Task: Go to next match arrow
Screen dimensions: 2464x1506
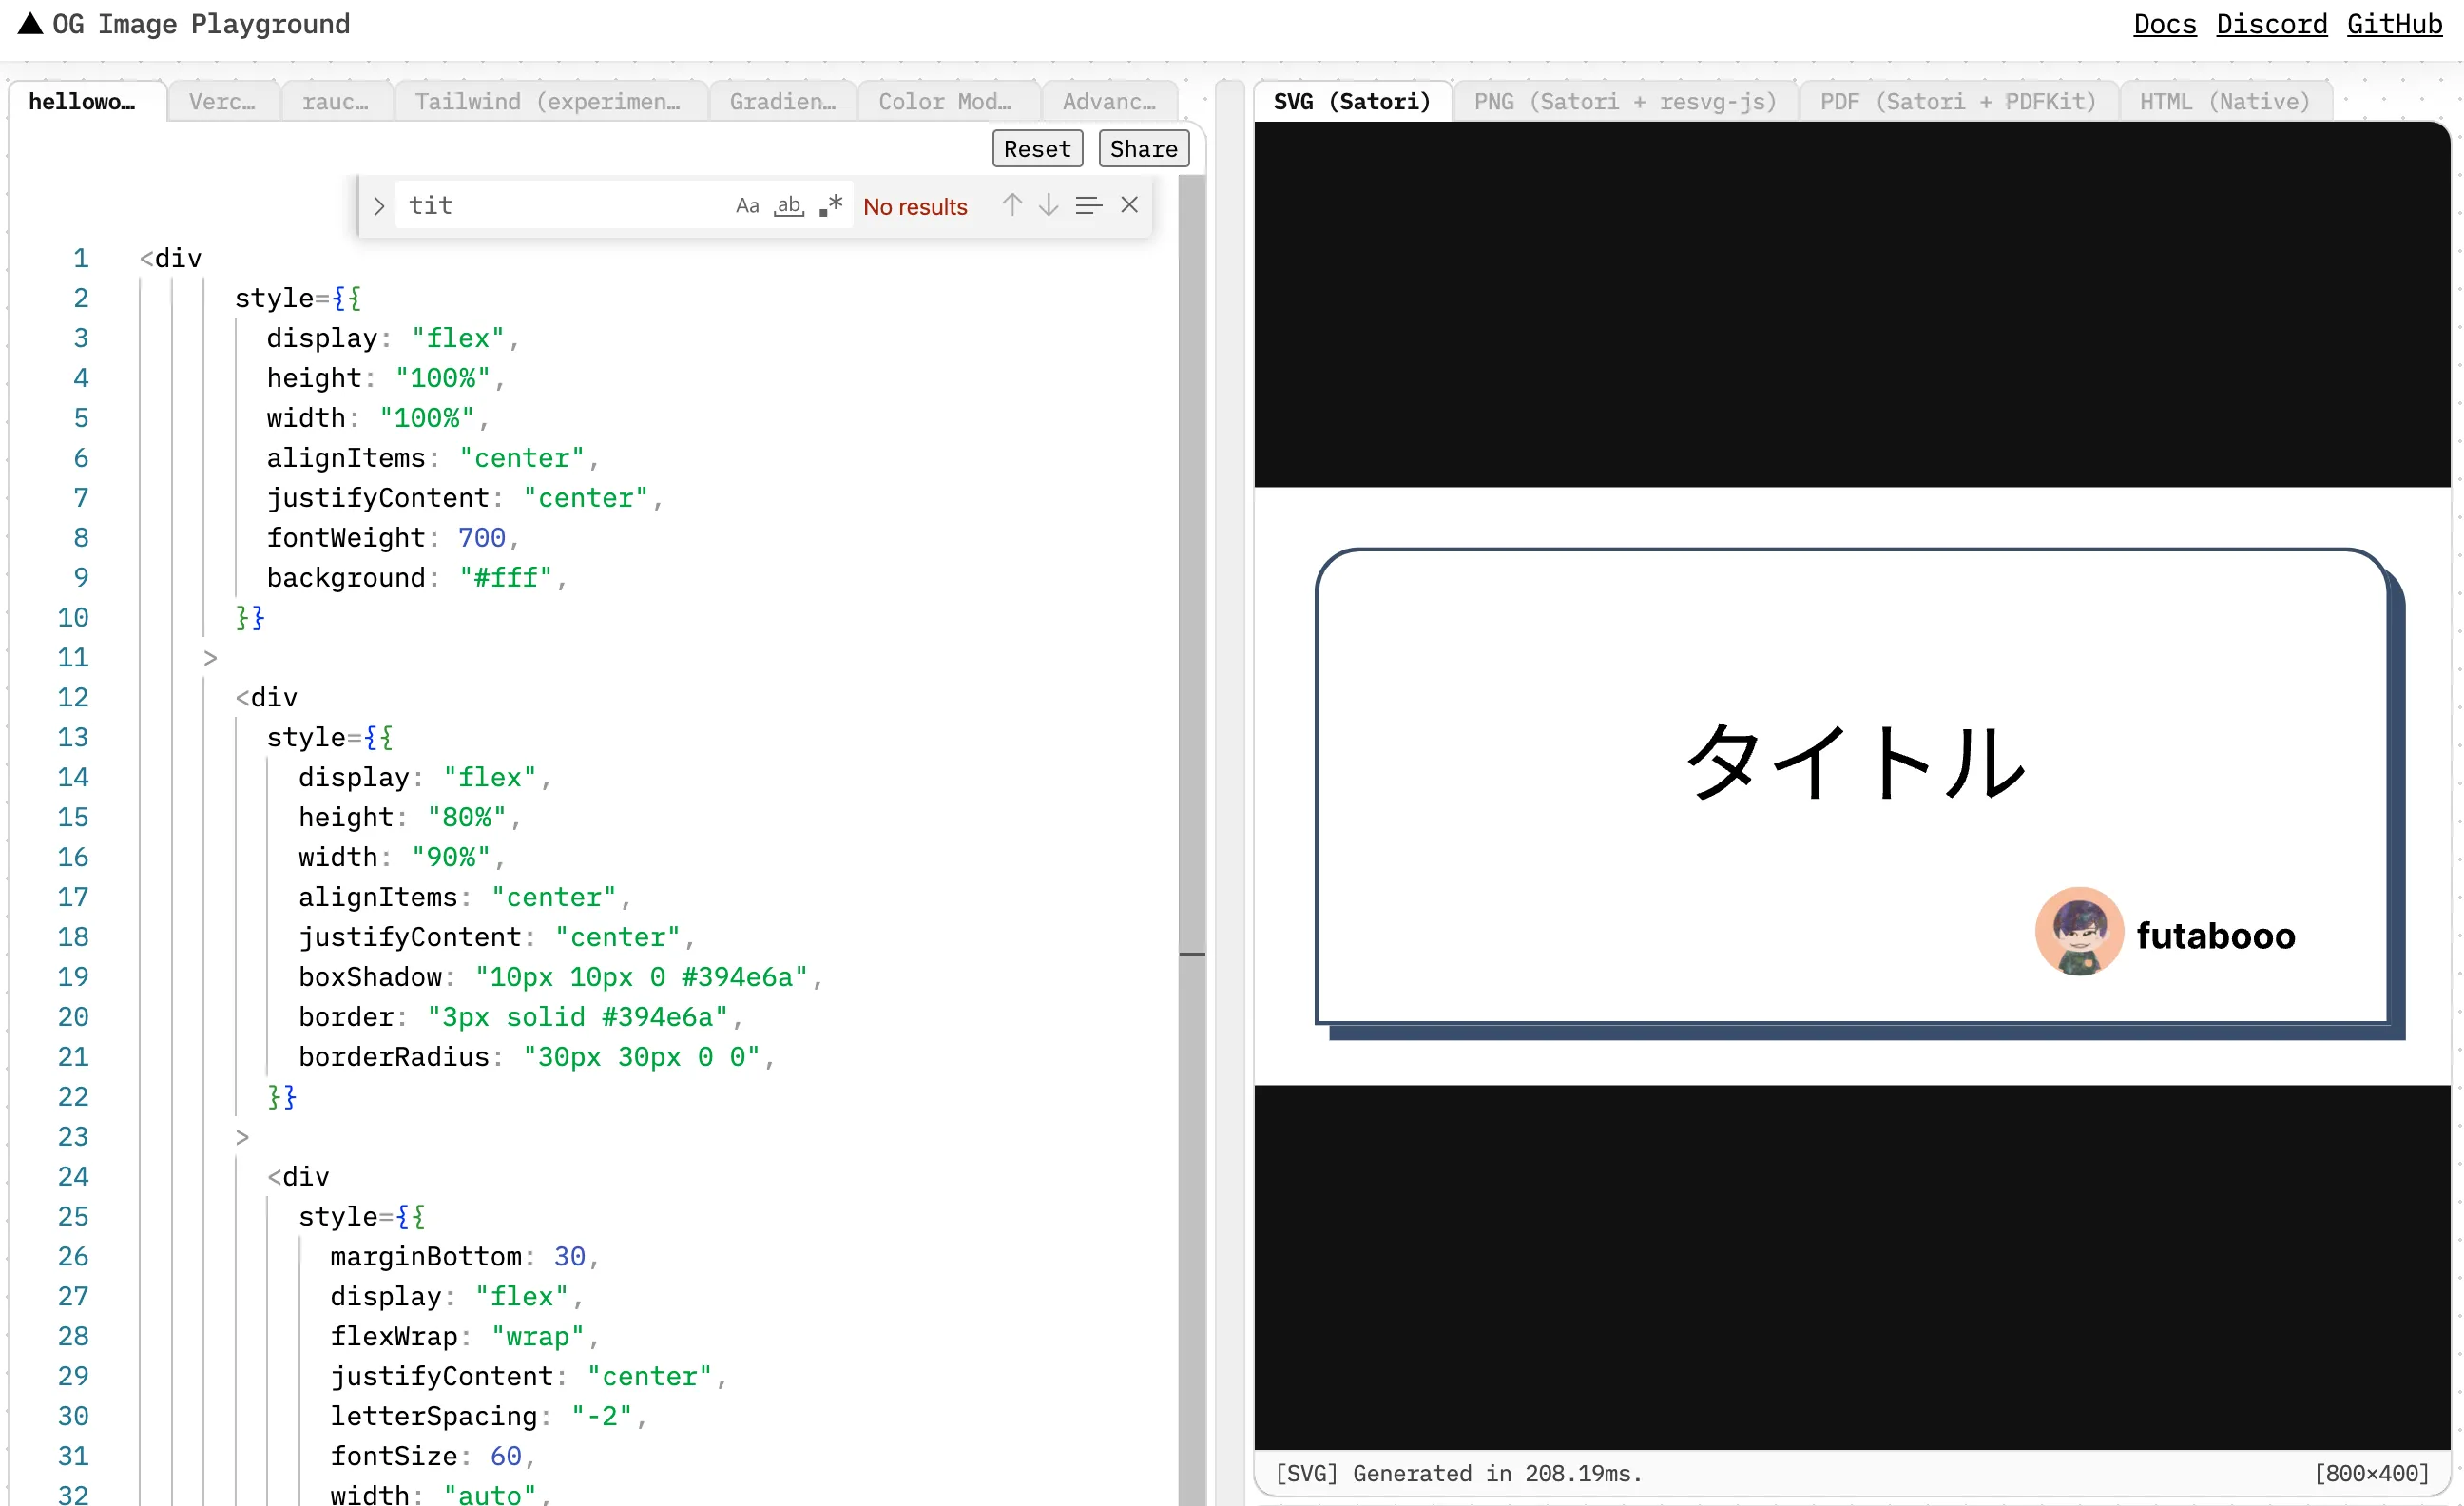Action: coord(1048,206)
